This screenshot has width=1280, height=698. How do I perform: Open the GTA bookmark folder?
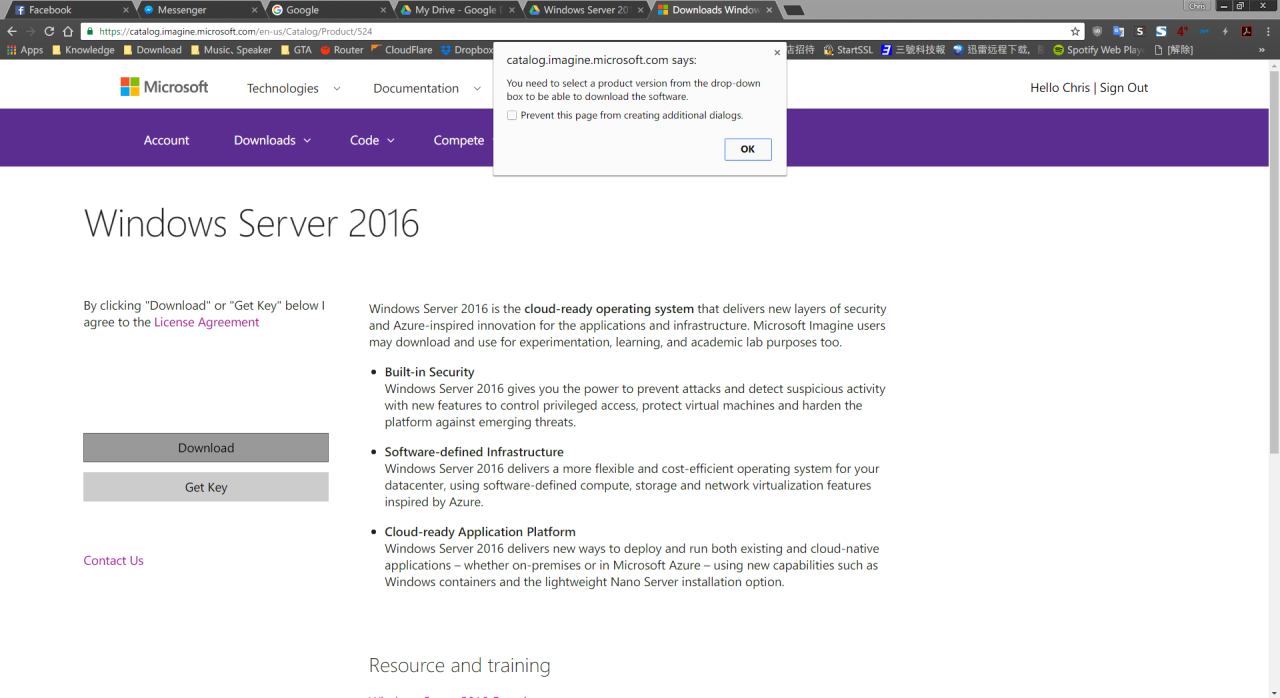[x=296, y=50]
